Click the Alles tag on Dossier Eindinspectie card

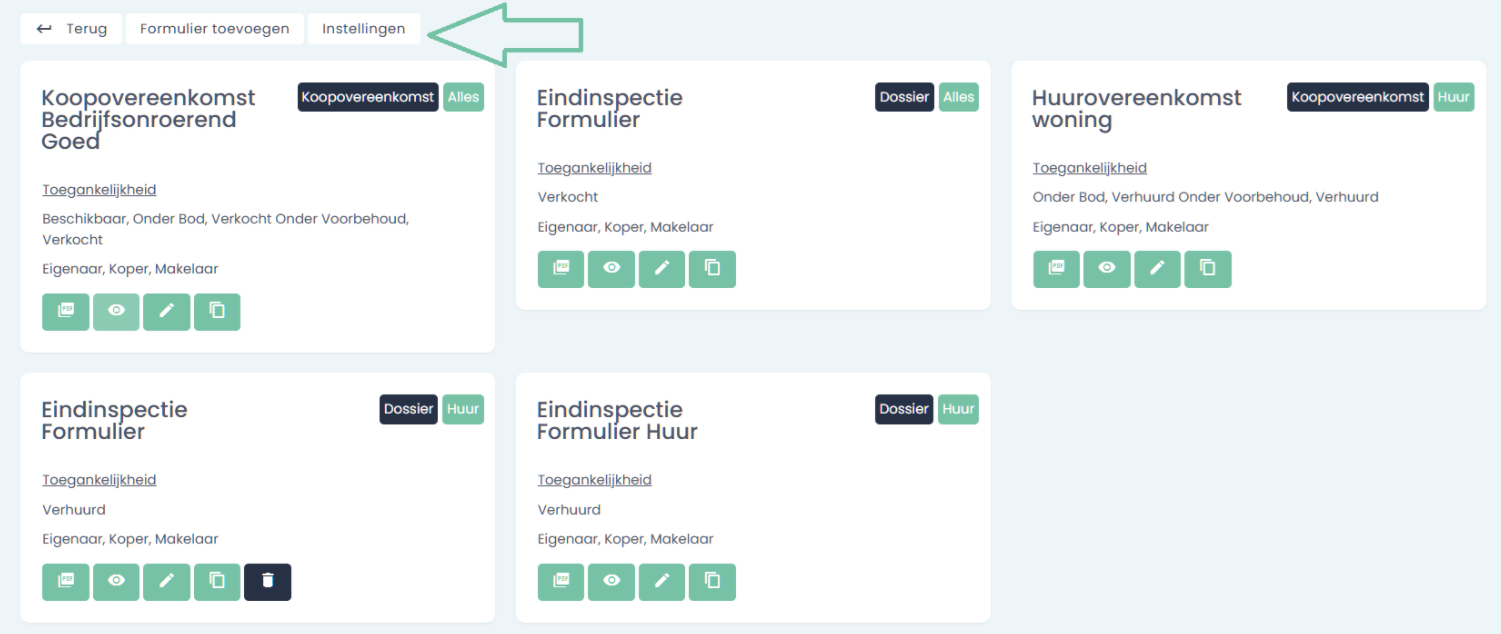pyautogui.click(x=958, y=97)
